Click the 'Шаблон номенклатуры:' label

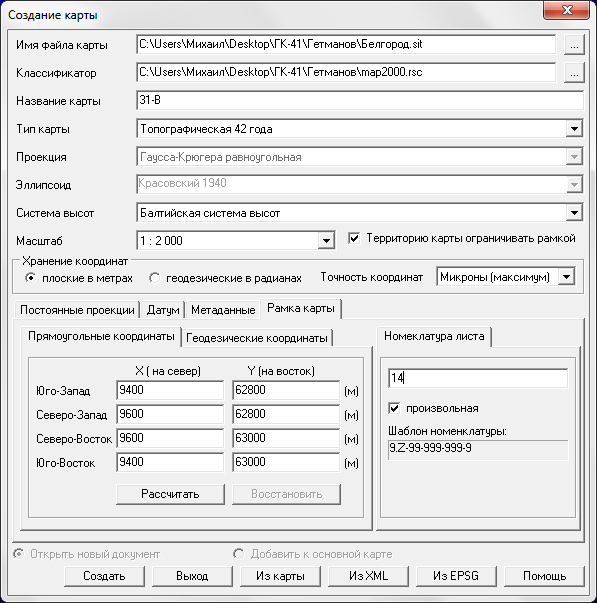447,431
